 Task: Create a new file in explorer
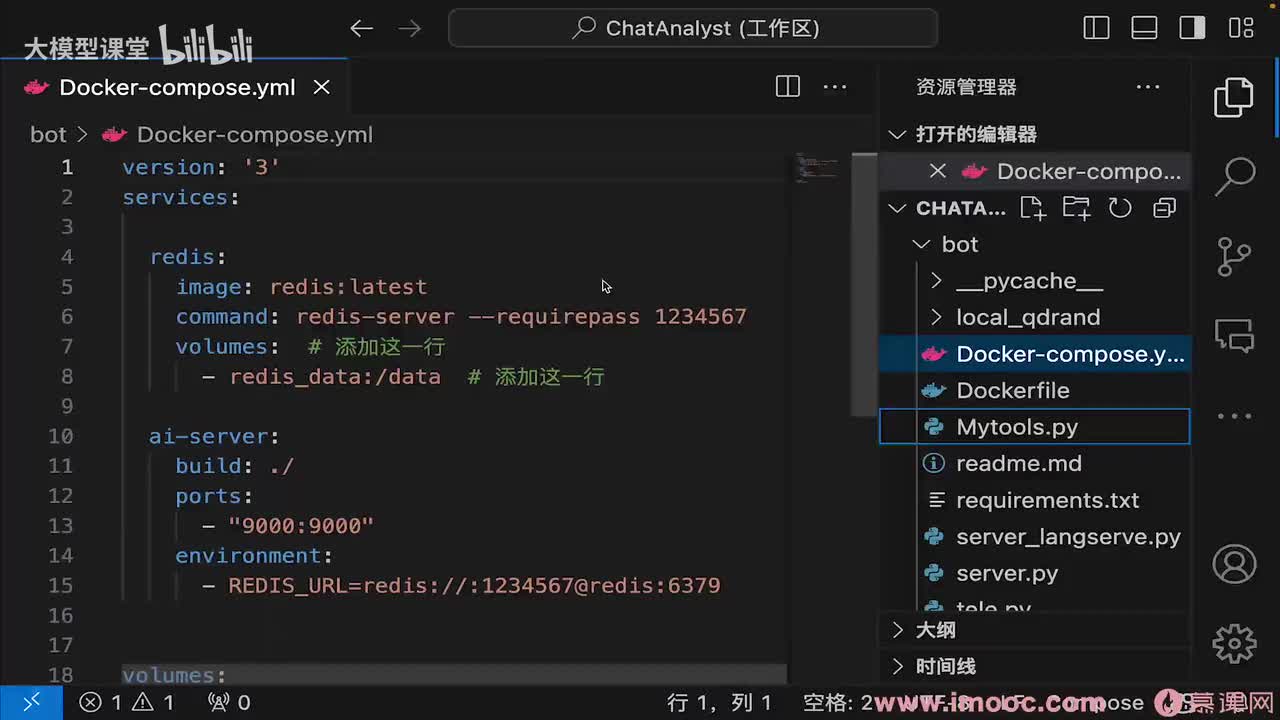point(1033,208)
